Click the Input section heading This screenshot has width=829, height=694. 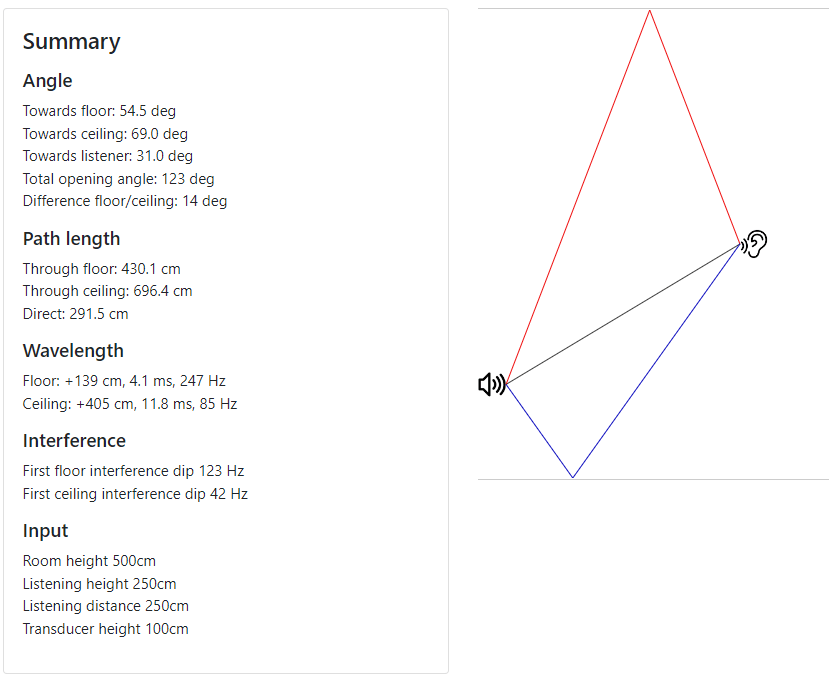(x=45, y=531)
